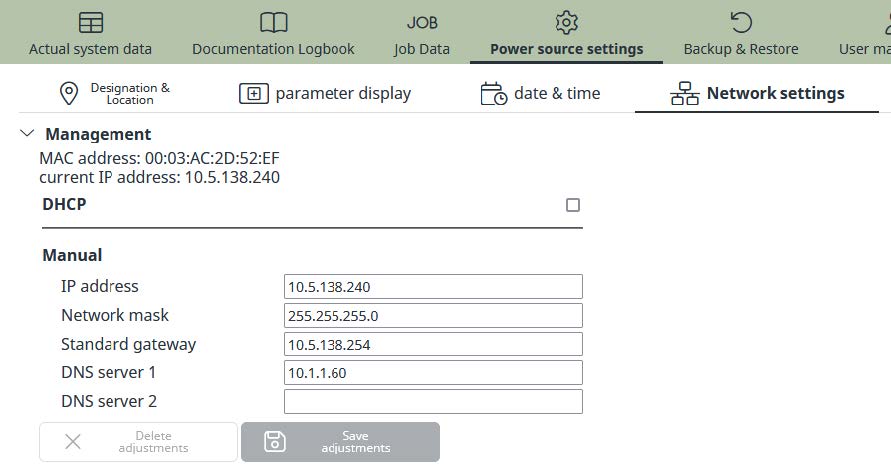Click the Backup & Restore circular arrow icon
891x468 pixels.
[741, 23]
